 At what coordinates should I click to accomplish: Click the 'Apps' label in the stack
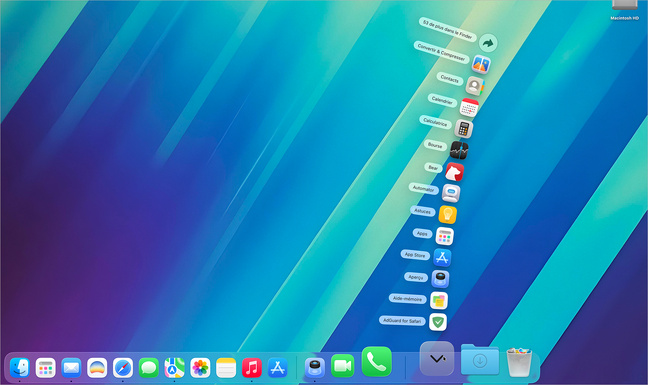coord(422,233)
